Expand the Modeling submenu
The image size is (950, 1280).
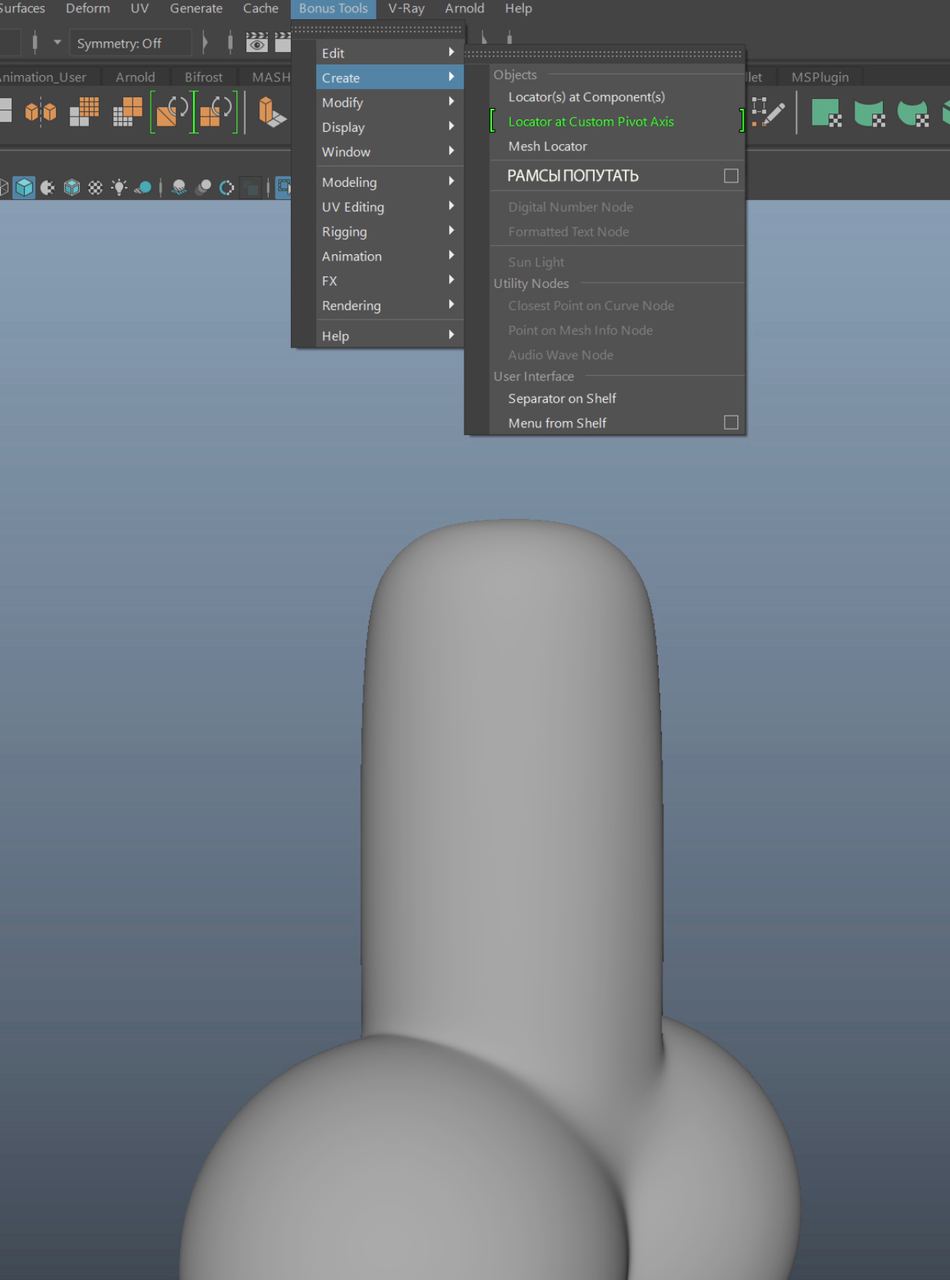coord(389,182)
